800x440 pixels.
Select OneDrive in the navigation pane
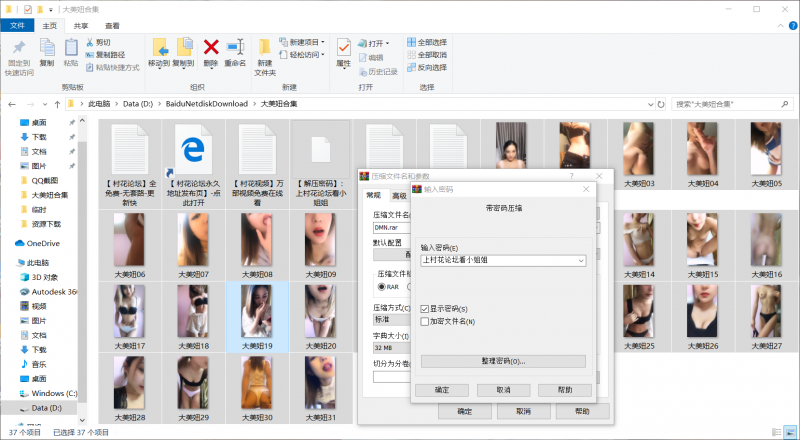pos(43,243)
